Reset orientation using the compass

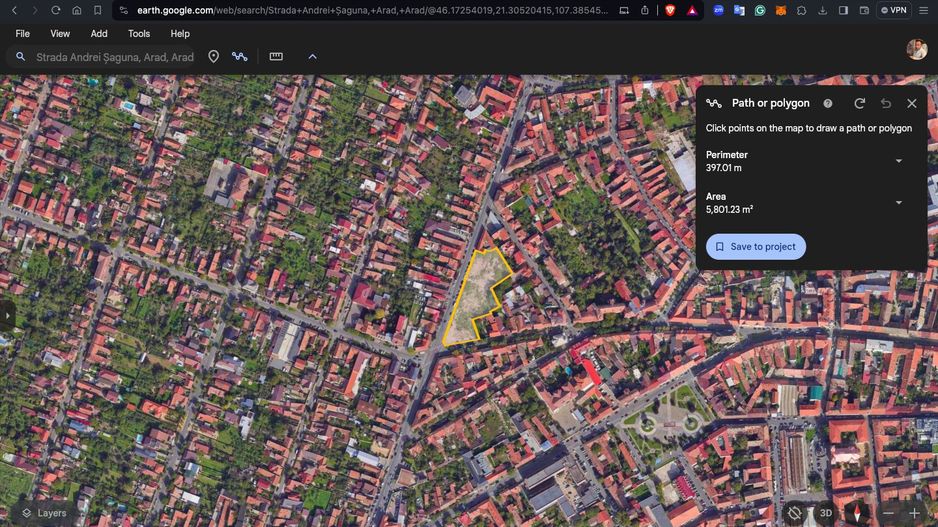[x=857, y=513]
